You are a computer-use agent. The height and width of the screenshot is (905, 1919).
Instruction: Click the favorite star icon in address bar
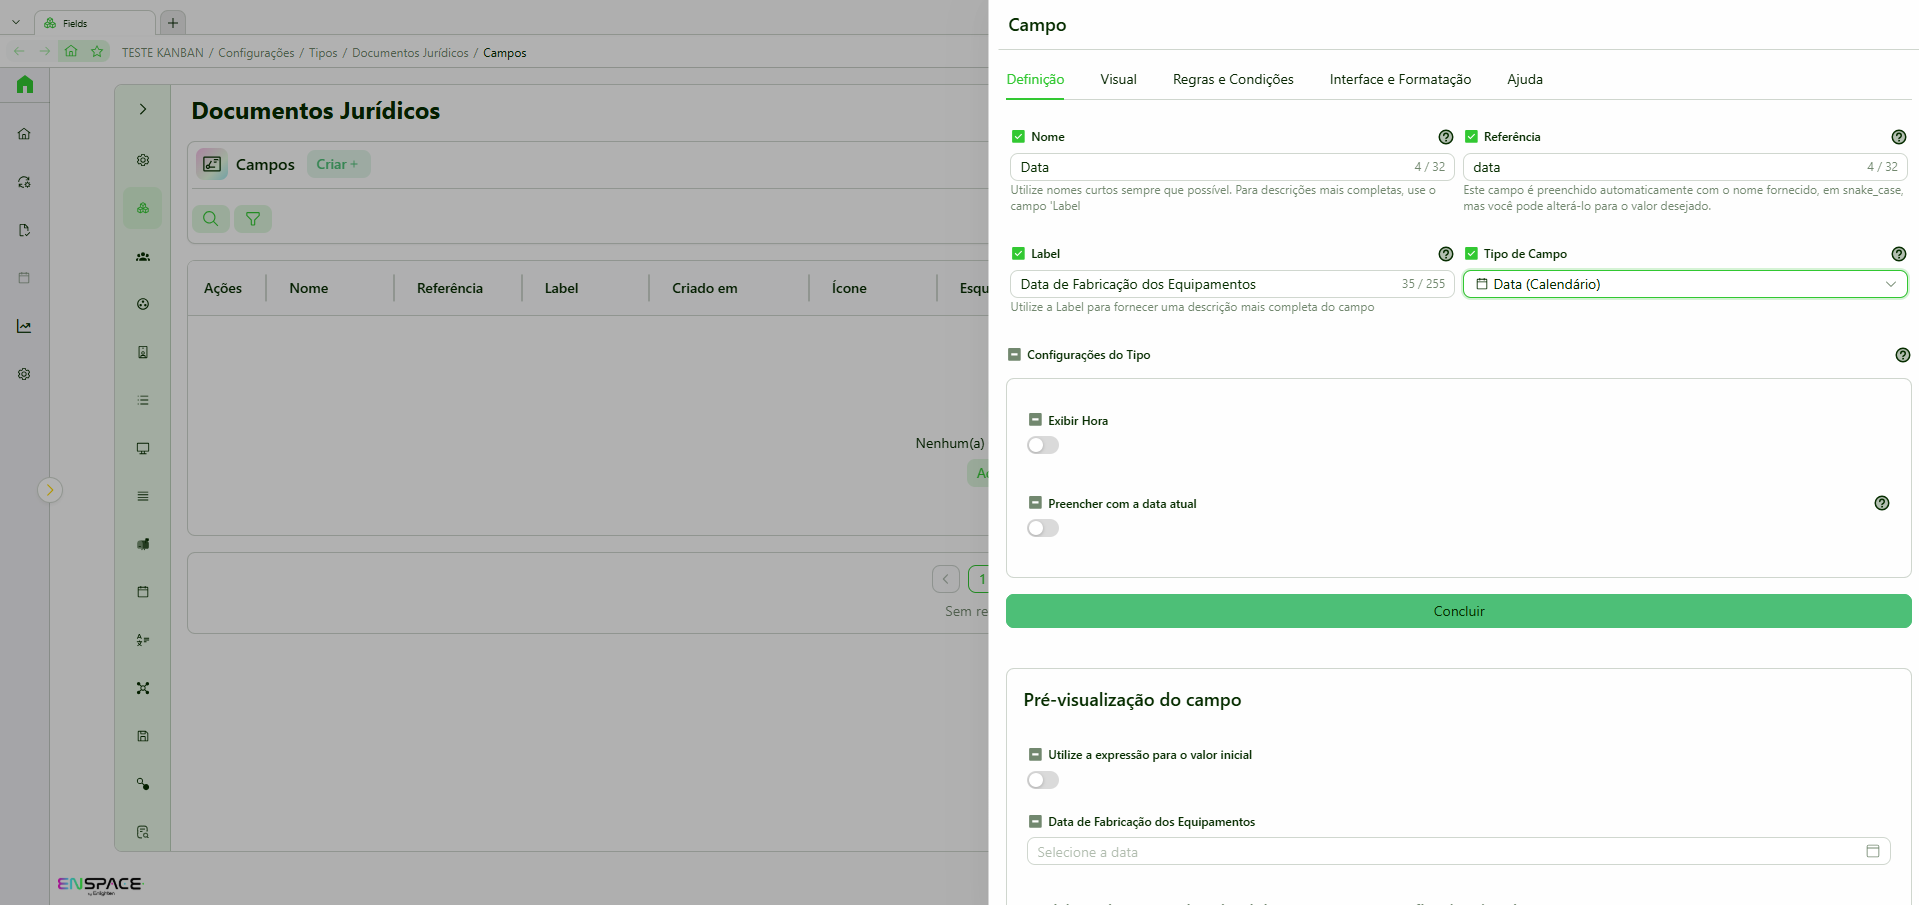[97, 51]
